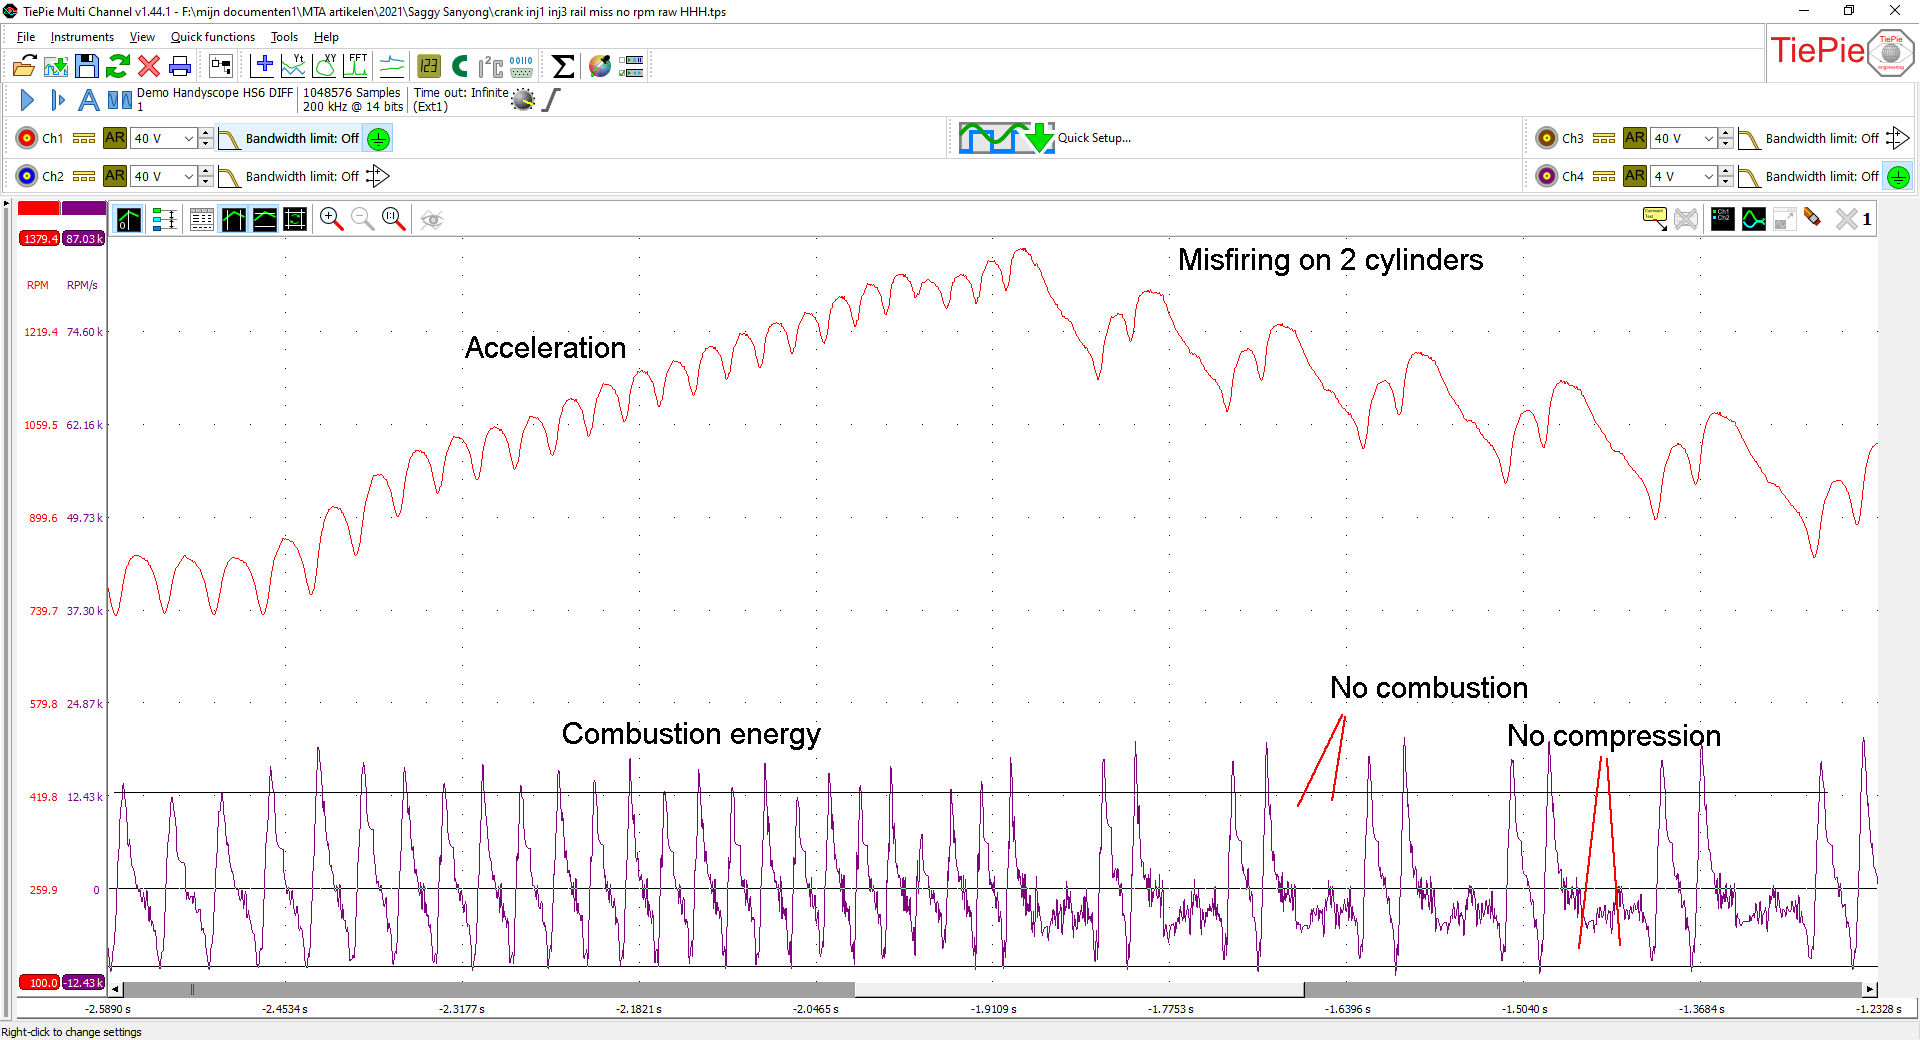Click the Quick Setup button
The image size is (1920, 1040).
tap(1094, 138)
